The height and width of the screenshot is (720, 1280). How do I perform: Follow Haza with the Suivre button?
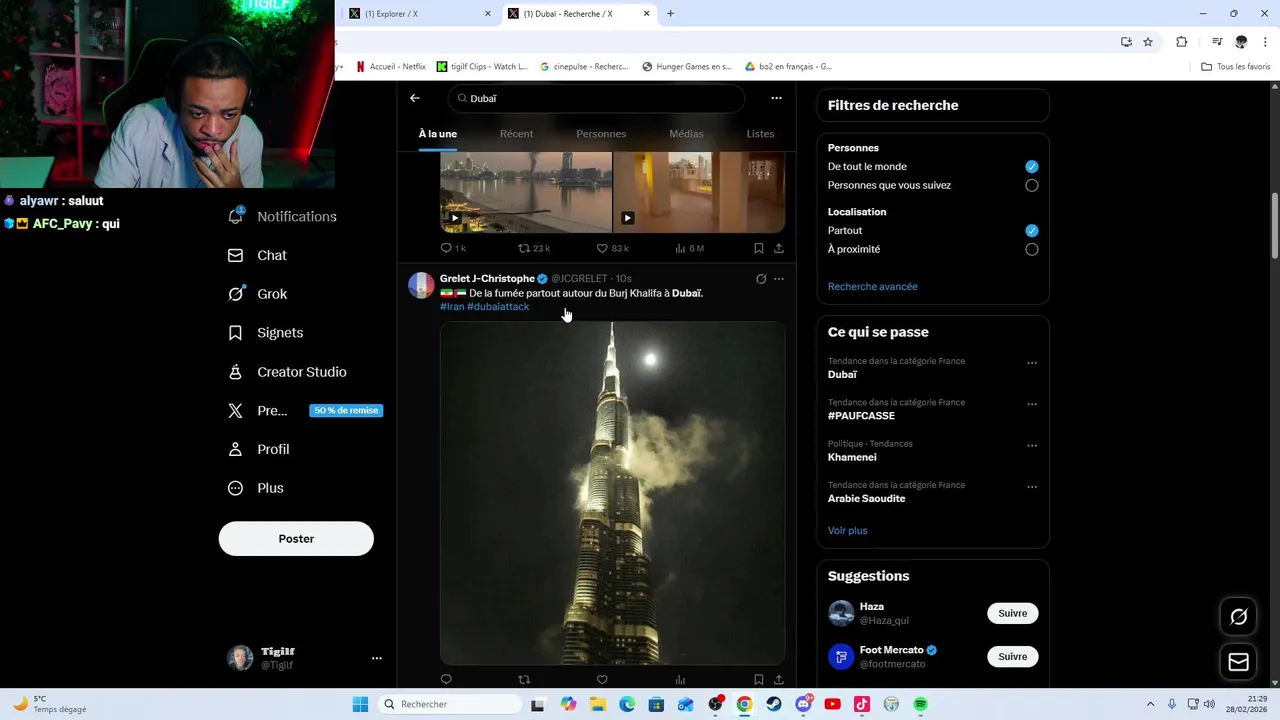click(x=1012, y=614)
